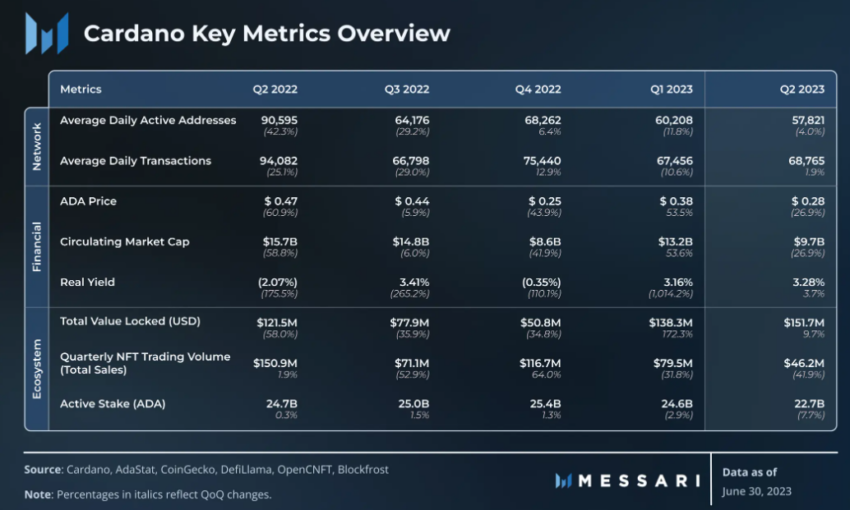
Task: Click the Quarterly NFT Trading Volume row label
Action: click(x=145, y=363)
